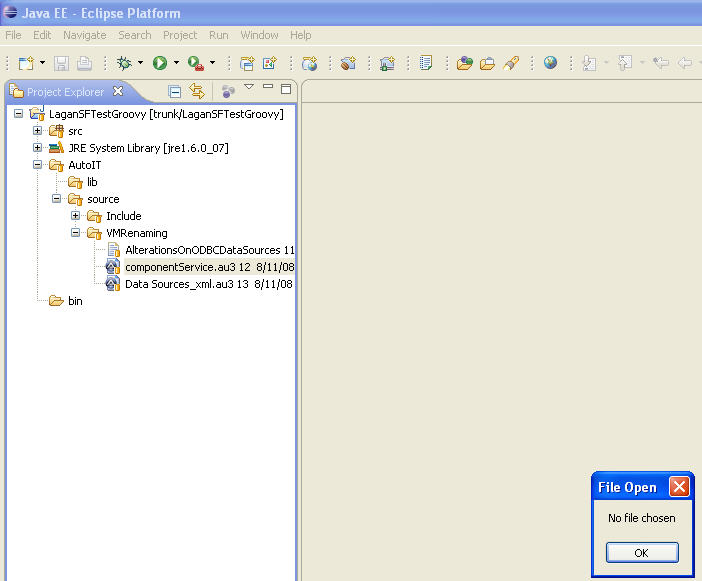Click the Previous Annotation toolbar icon
Screen dimensions: 702x581
(625, 63)
